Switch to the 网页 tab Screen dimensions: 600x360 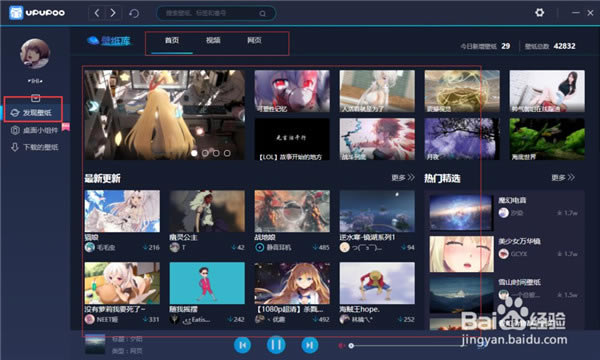coord(254,40)
